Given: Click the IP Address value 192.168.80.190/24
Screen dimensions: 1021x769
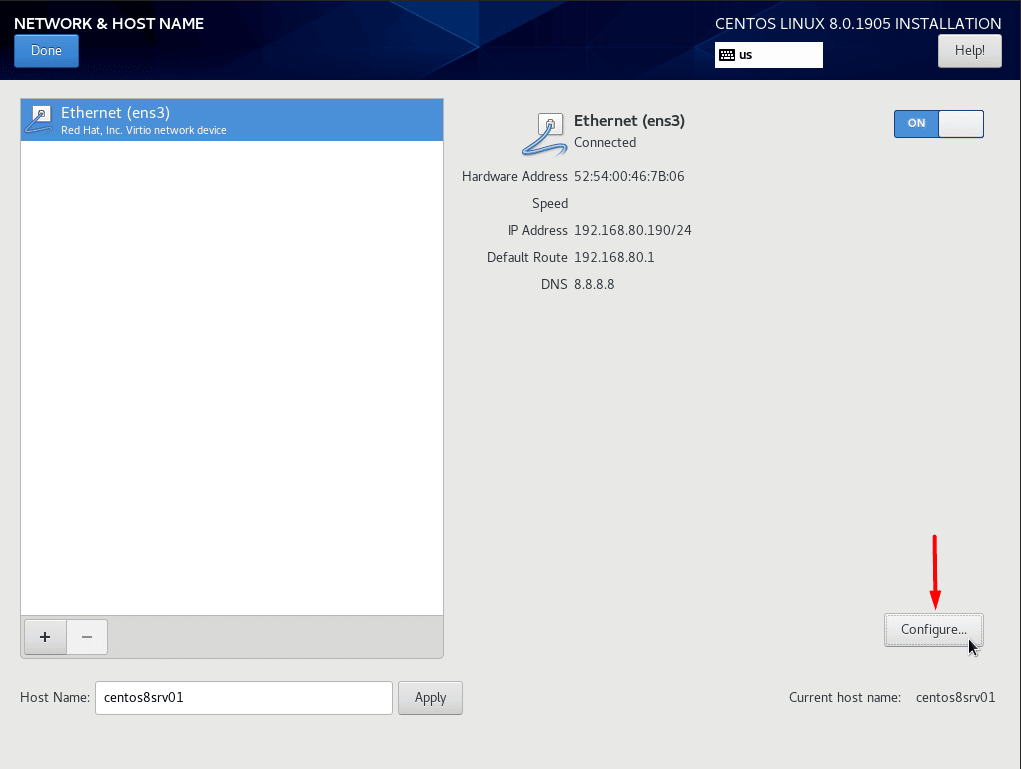Looking at the screenshot, I should point(632,231).
